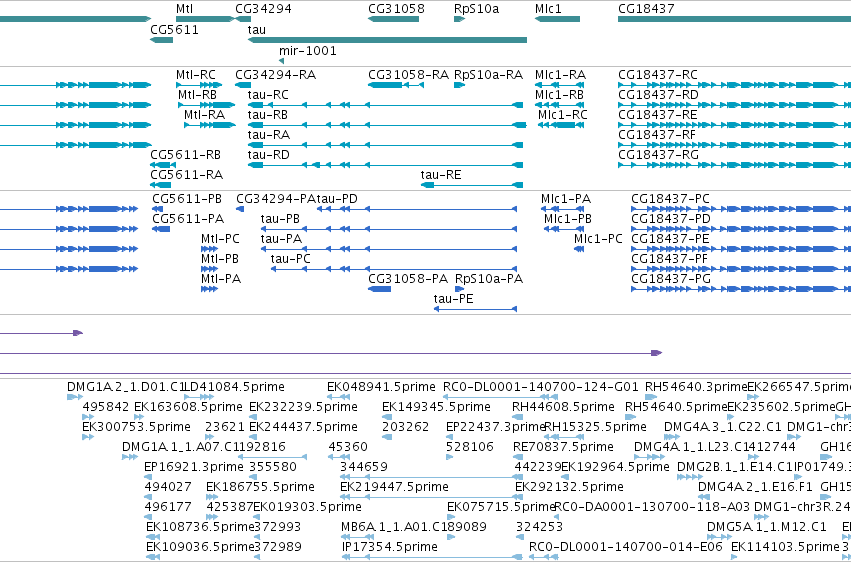Click the RpS10a gene feature
The height and width of the screenshot is (562, 851).
[460, 19]
